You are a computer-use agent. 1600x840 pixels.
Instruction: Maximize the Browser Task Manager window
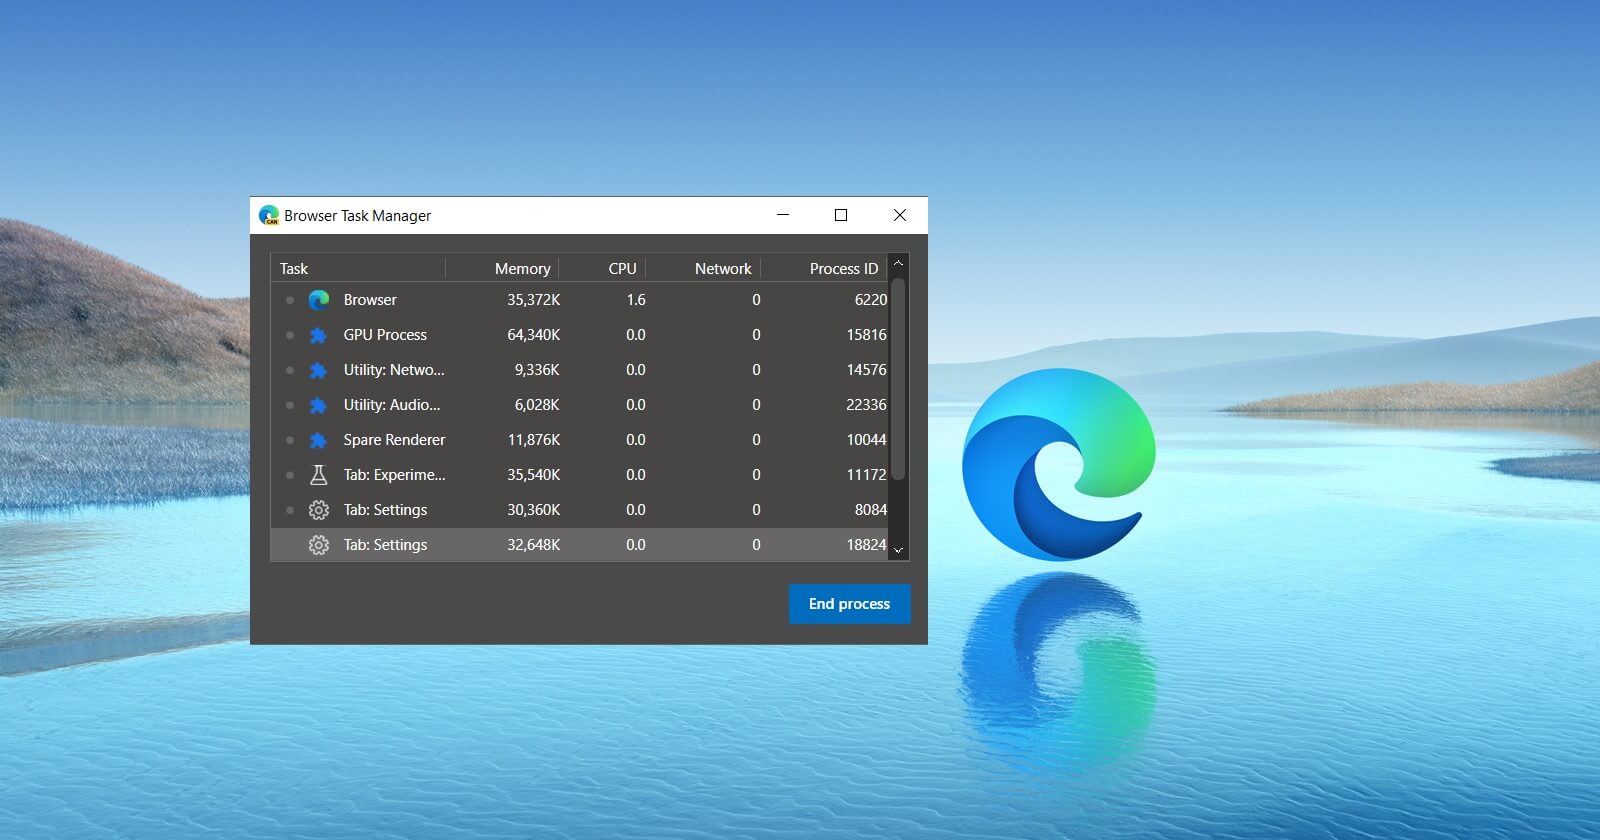coord(841,215)
